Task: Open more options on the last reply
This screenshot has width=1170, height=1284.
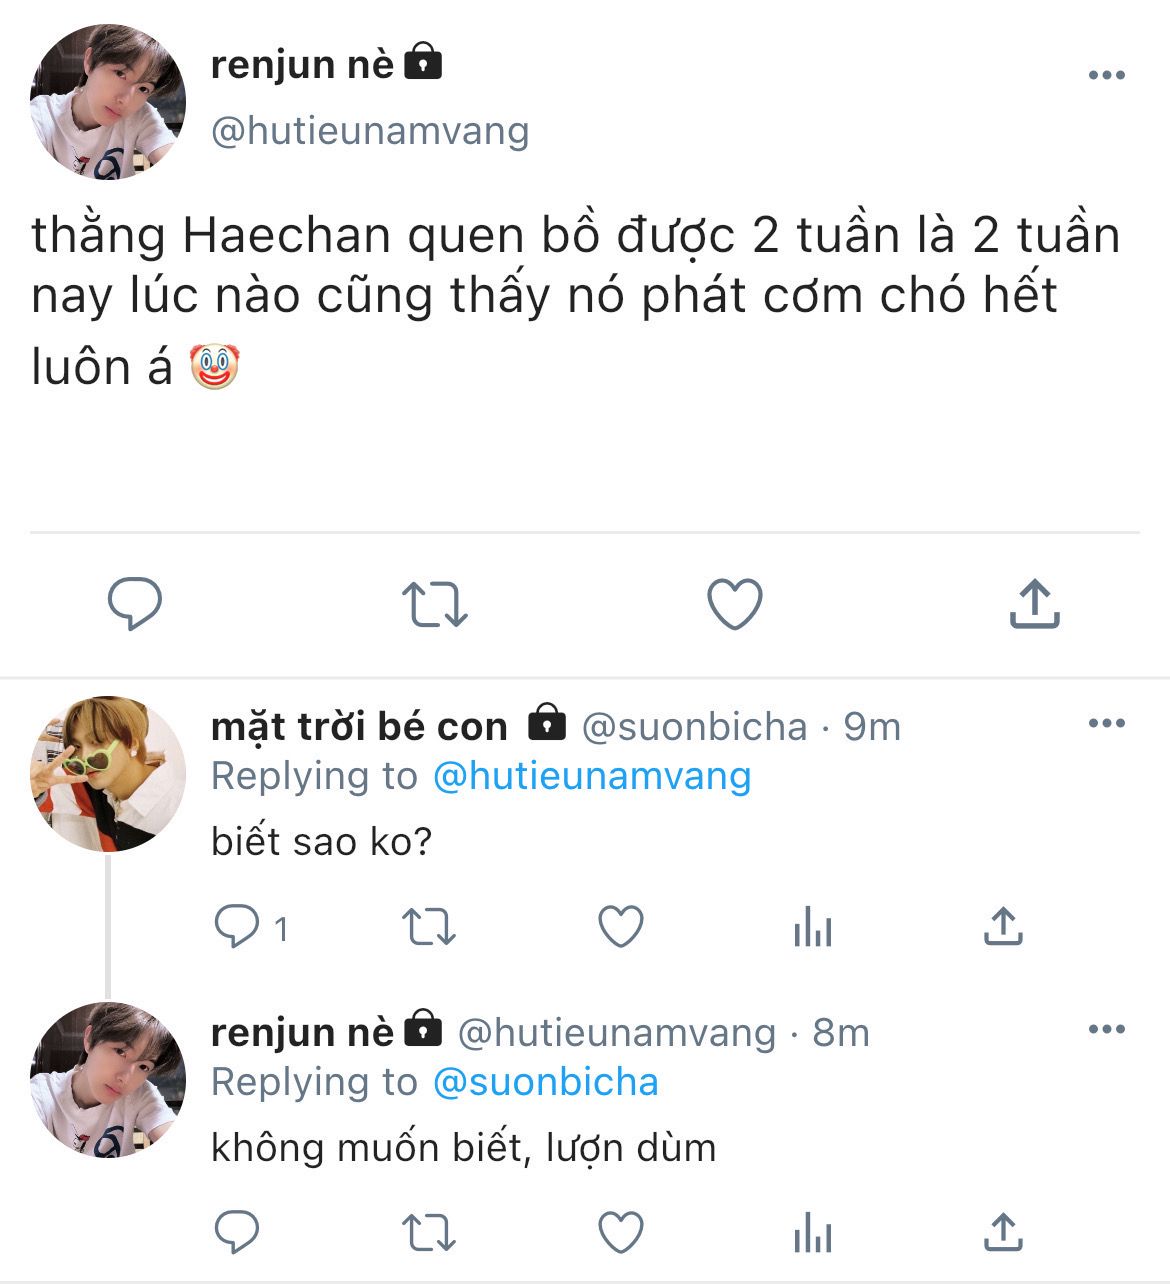Action: coord(1106,1029)
